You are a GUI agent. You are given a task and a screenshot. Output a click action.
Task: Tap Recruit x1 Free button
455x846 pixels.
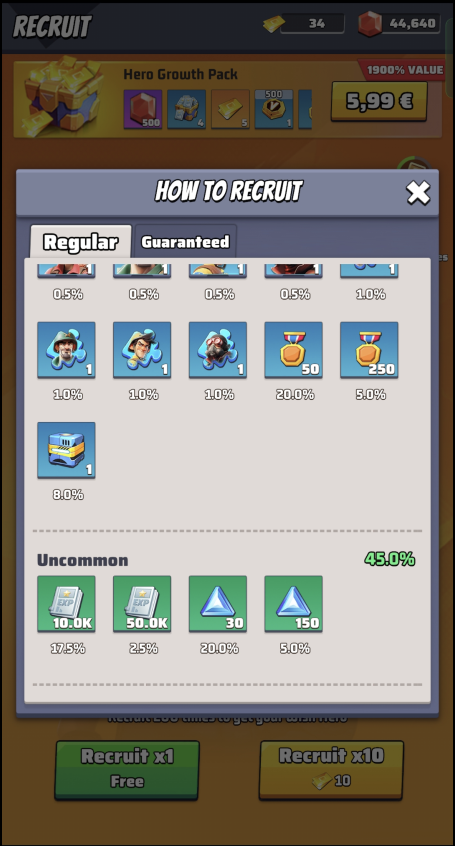coord(127,769)
